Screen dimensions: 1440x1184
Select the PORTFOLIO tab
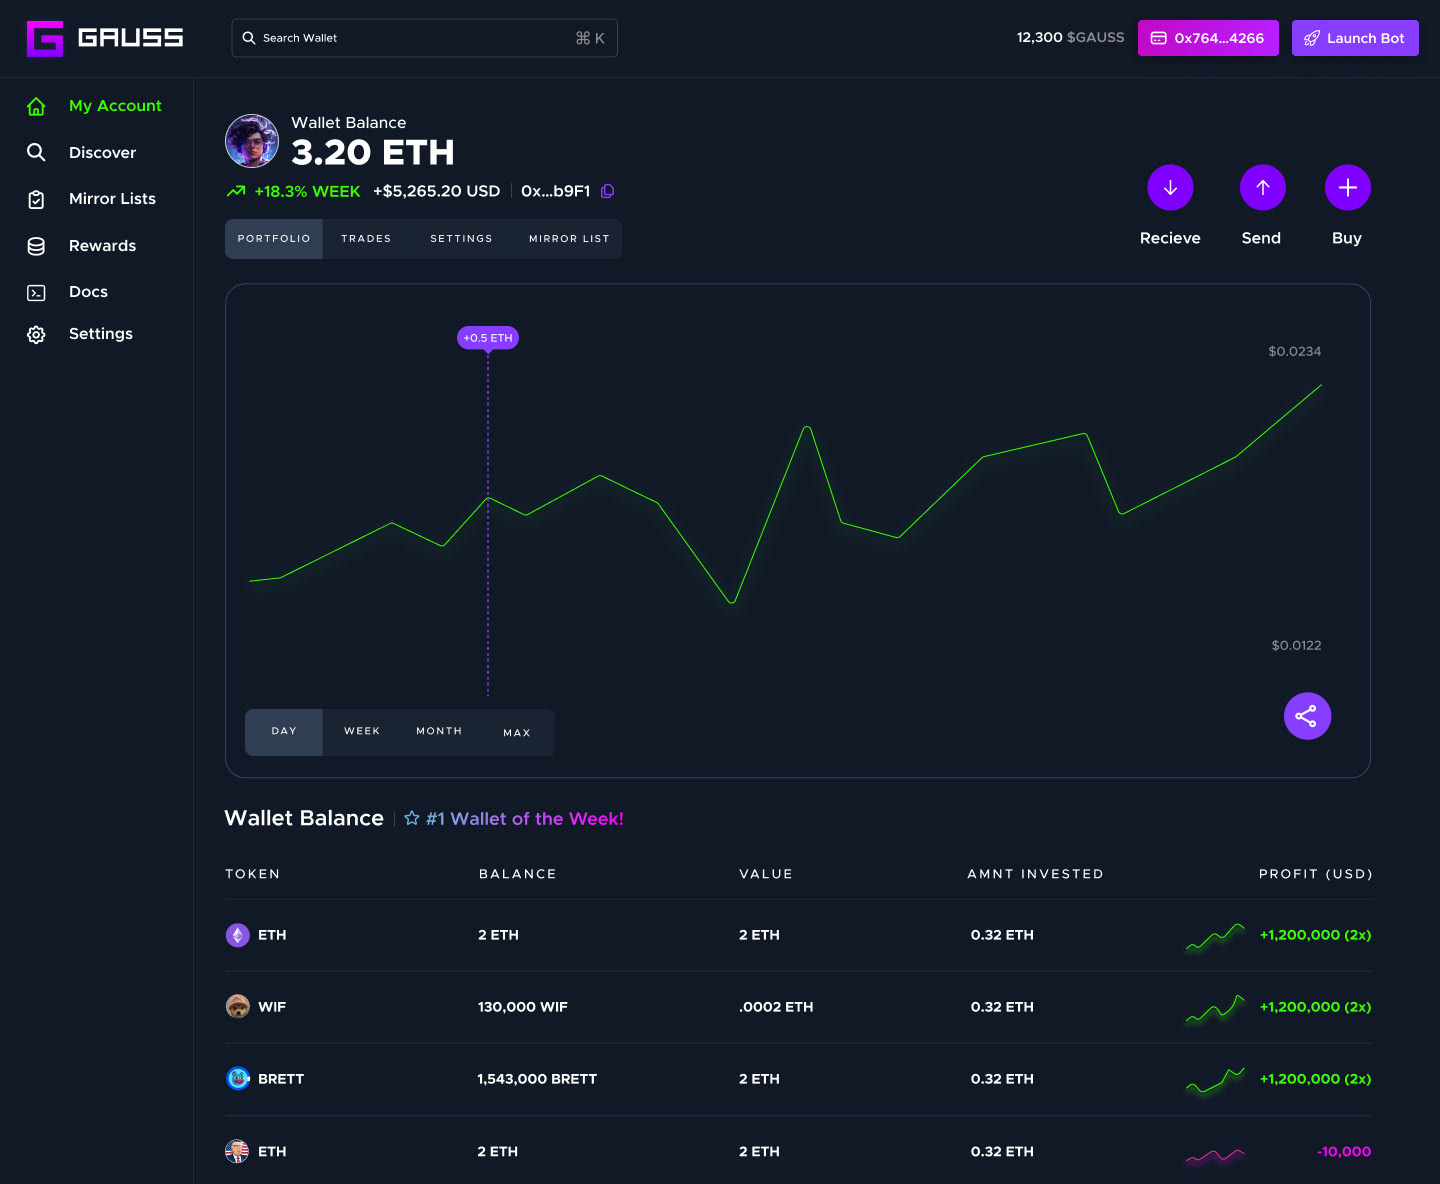pos(274,239)
